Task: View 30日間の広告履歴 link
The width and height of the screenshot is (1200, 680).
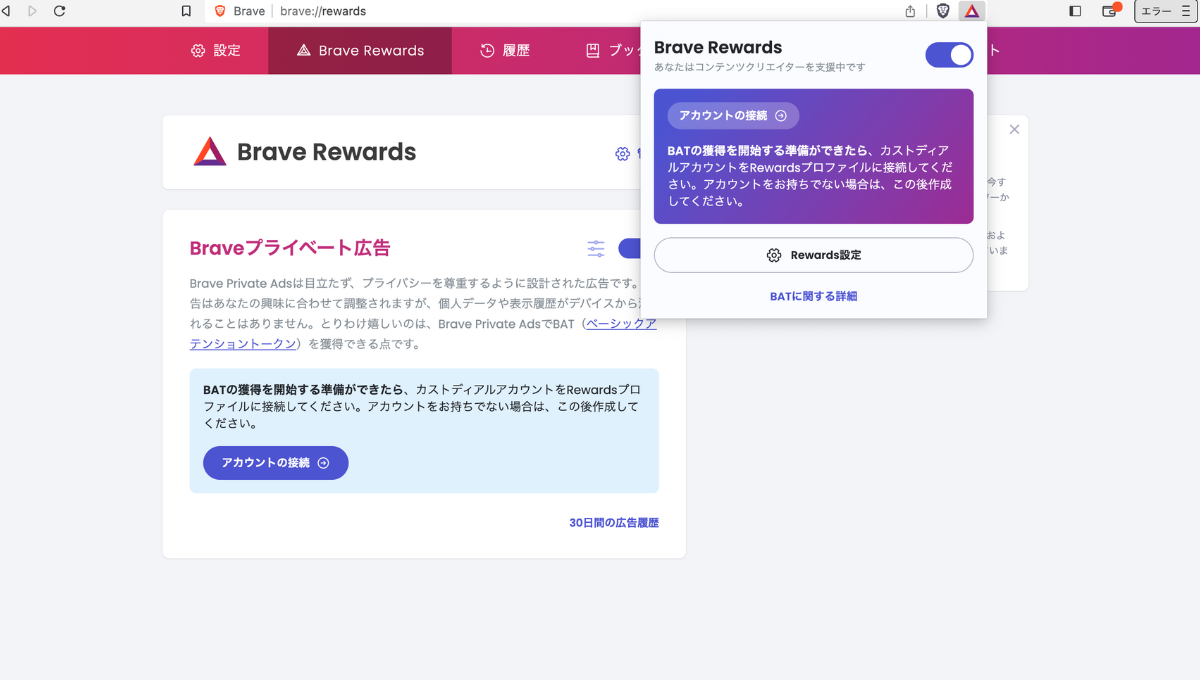Action: (x=613, y=523)
